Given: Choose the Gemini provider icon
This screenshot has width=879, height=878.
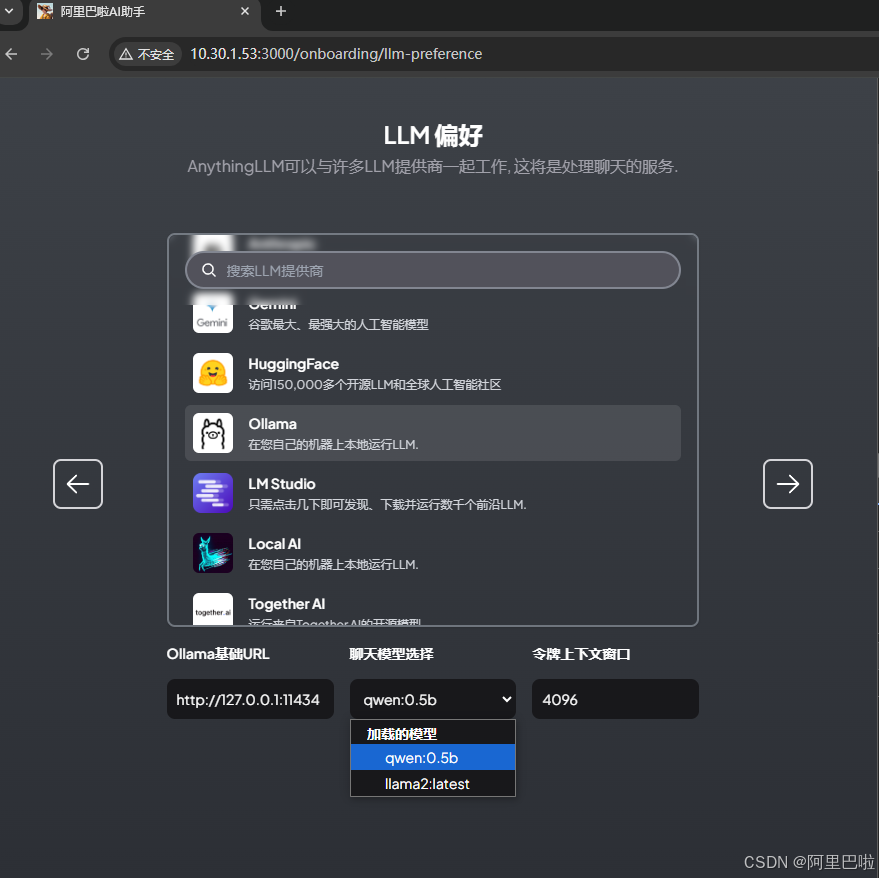Looking at the screenshot, I should click(x=213, y=313).
